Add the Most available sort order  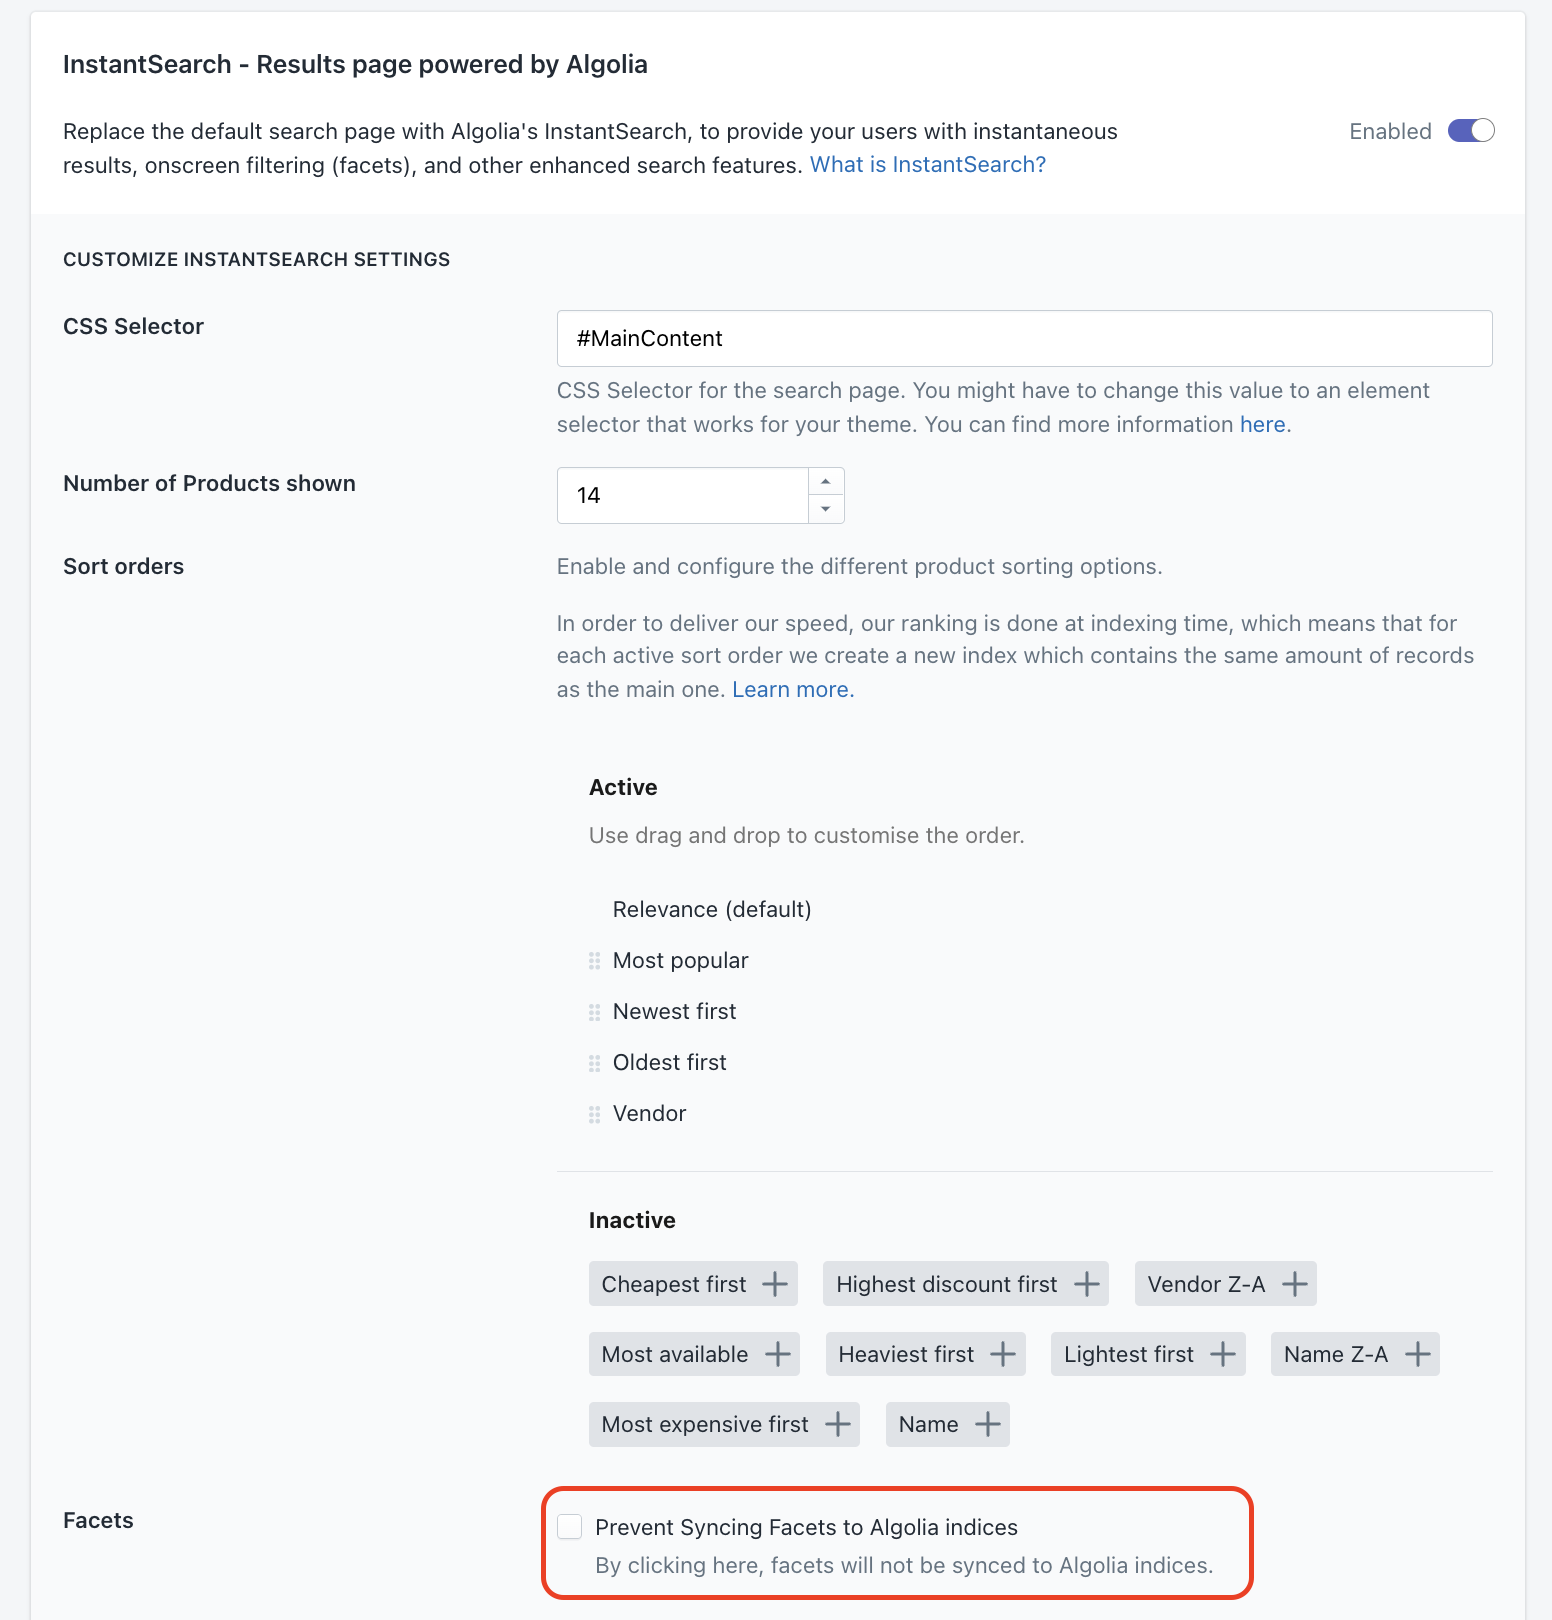pyautogui.click(x=777, y=1354)
